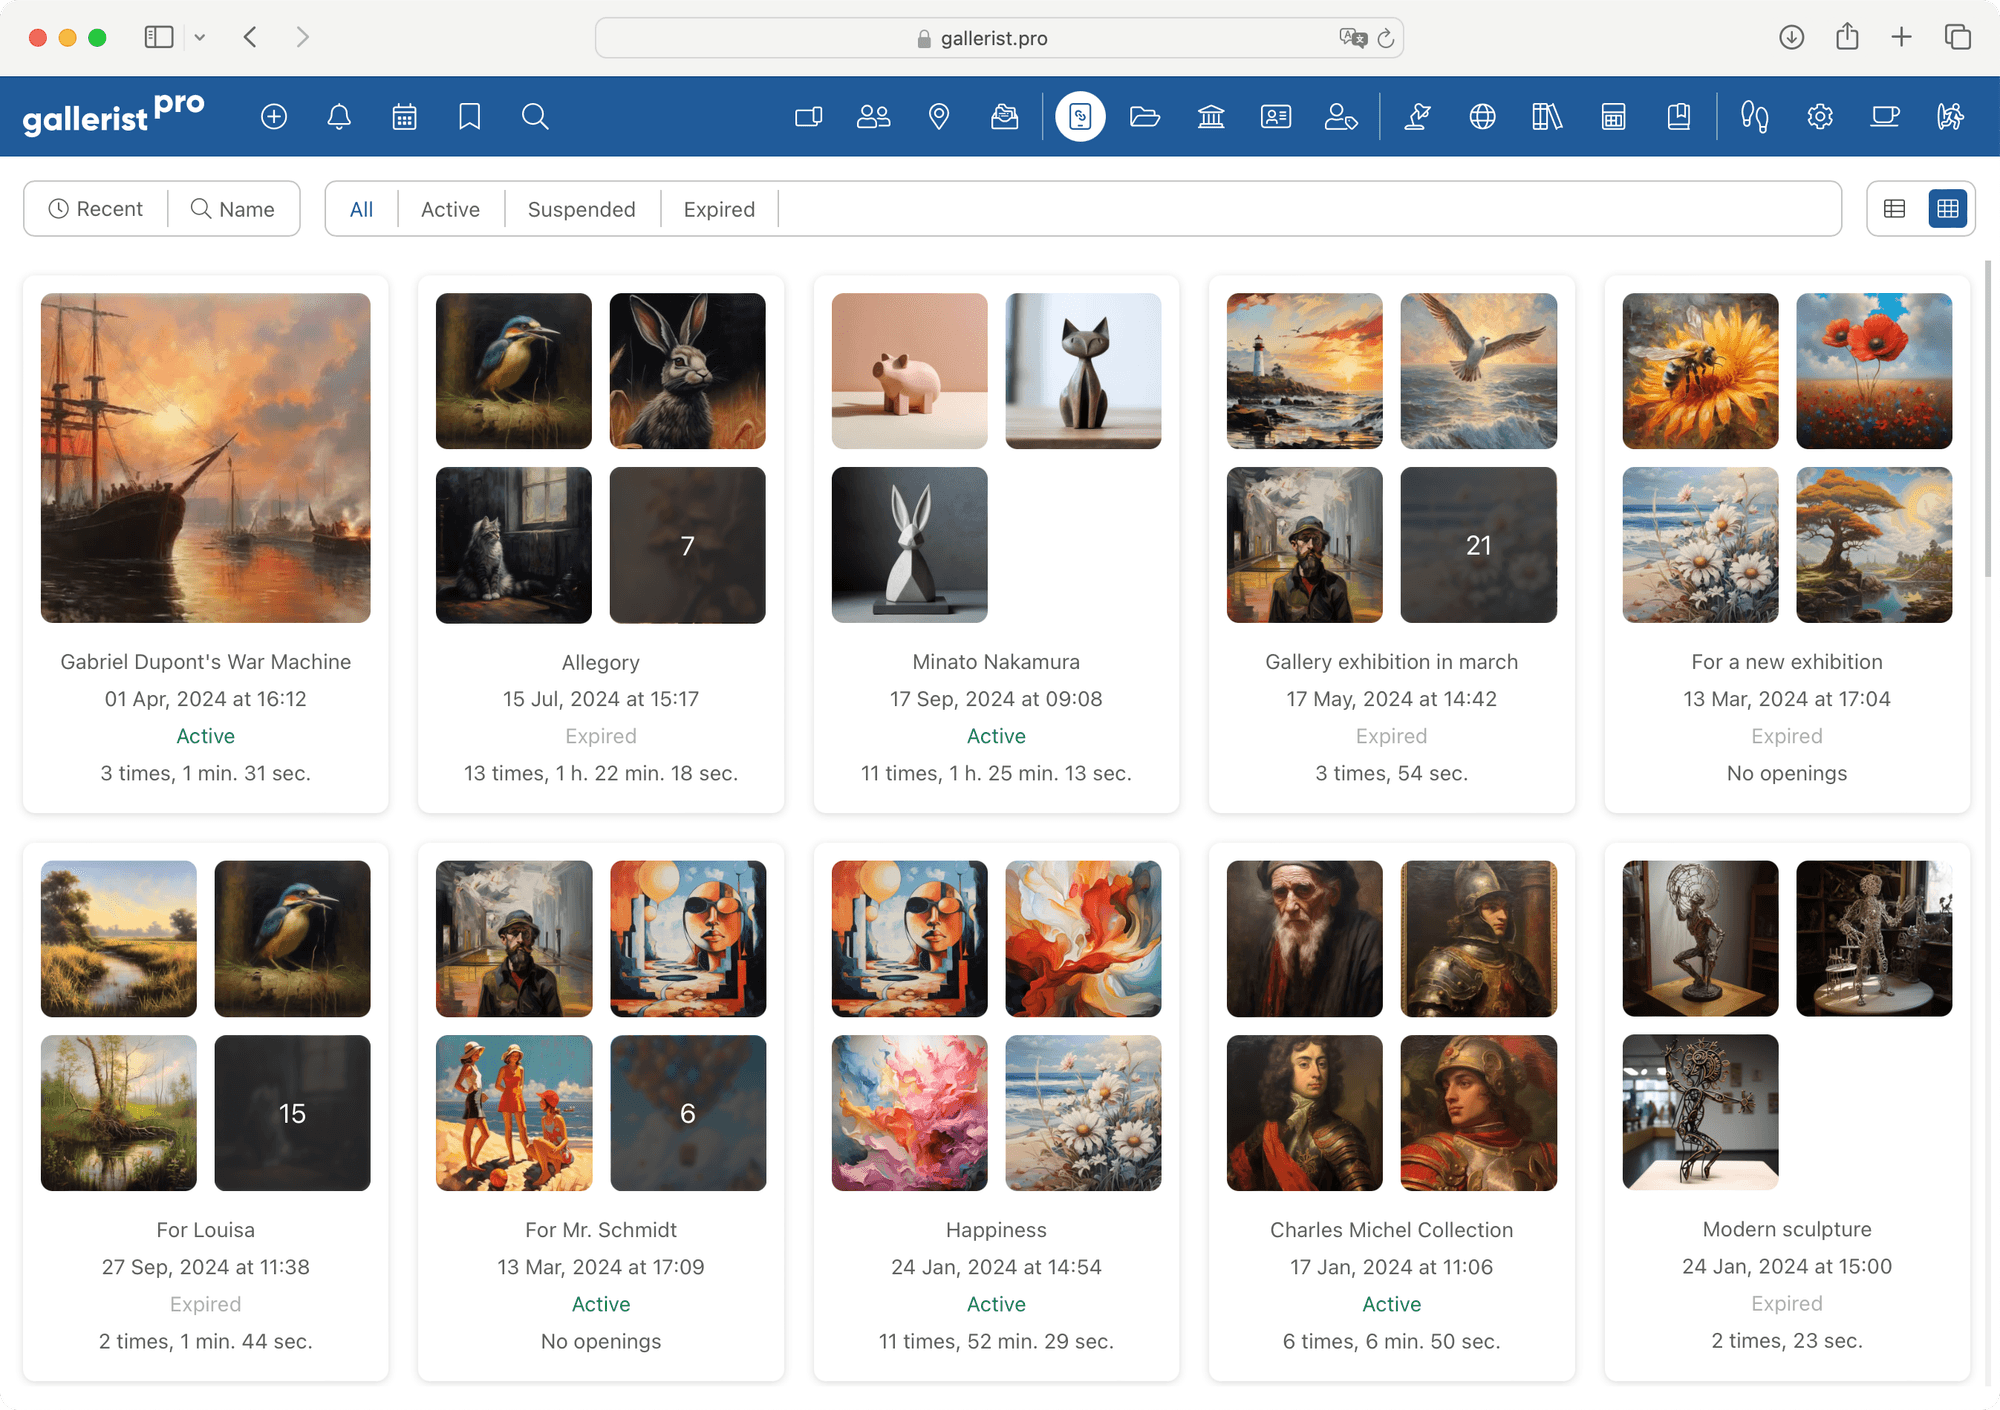Image resolution: width=2000 pixels, height=1410 pixels.
Task: Open the contact card panel
Action: (x=1276, y=116)
